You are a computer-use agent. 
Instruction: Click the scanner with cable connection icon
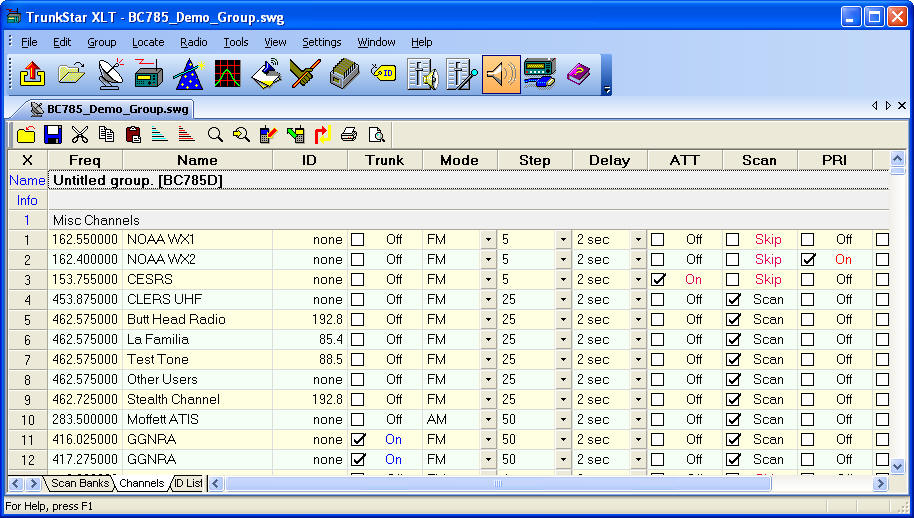(540, 74)
